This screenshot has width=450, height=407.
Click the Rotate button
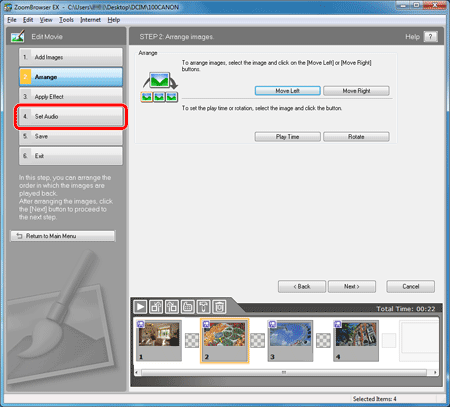[356, 137]
